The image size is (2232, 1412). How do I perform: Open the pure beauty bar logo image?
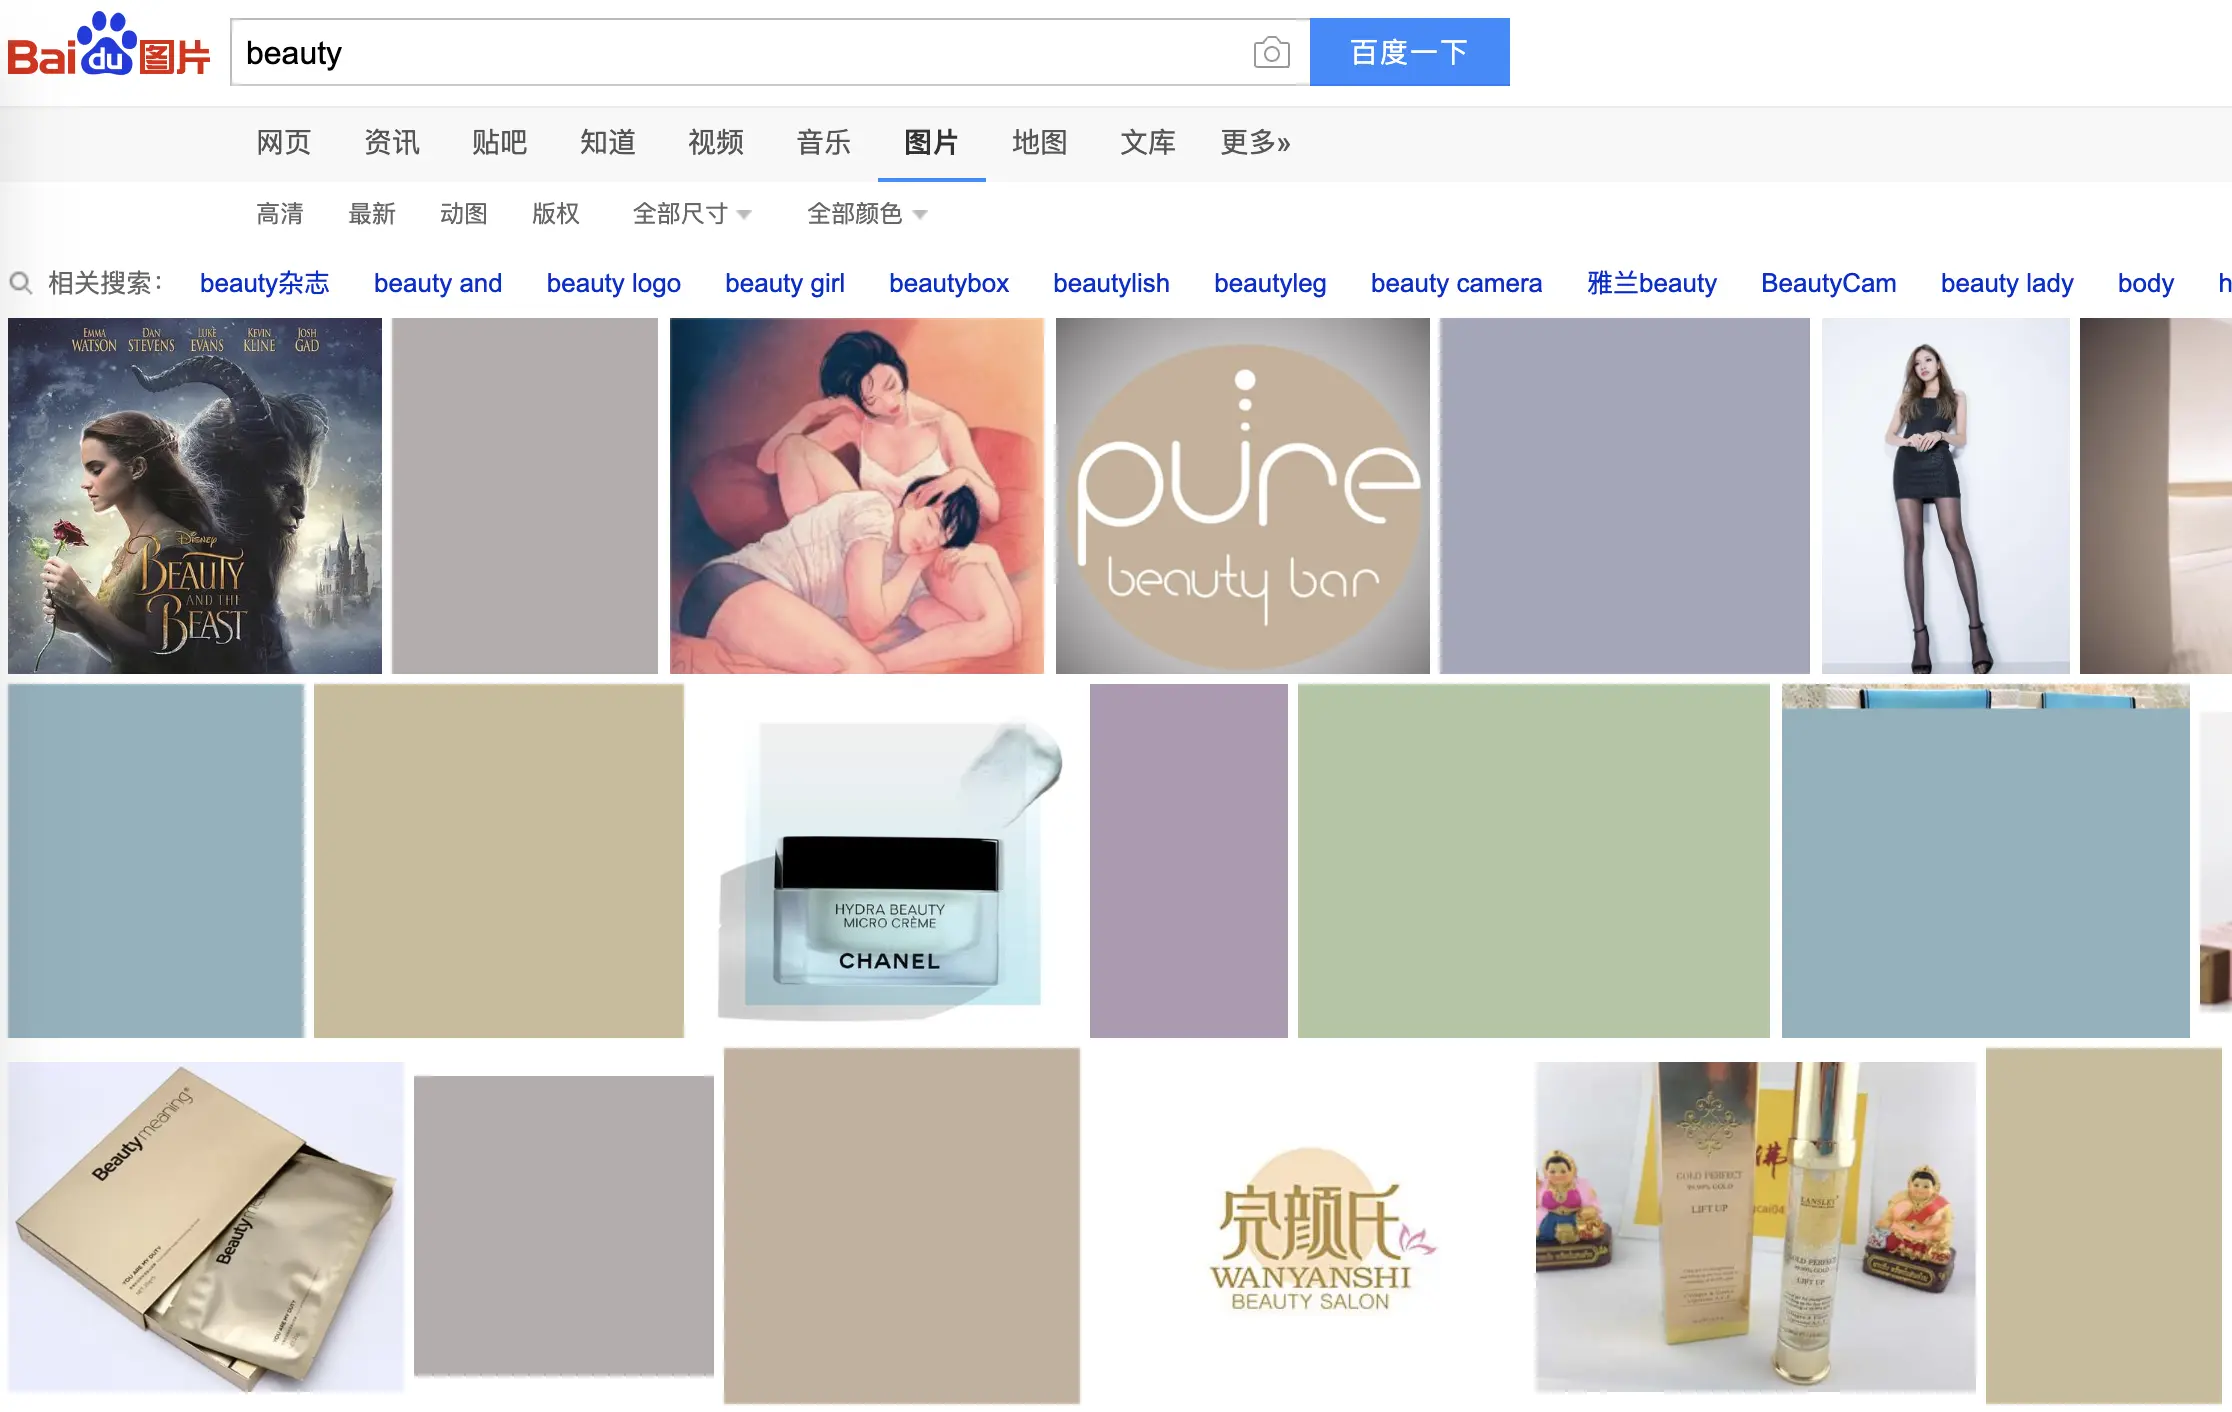click(x=1242, y=496)
